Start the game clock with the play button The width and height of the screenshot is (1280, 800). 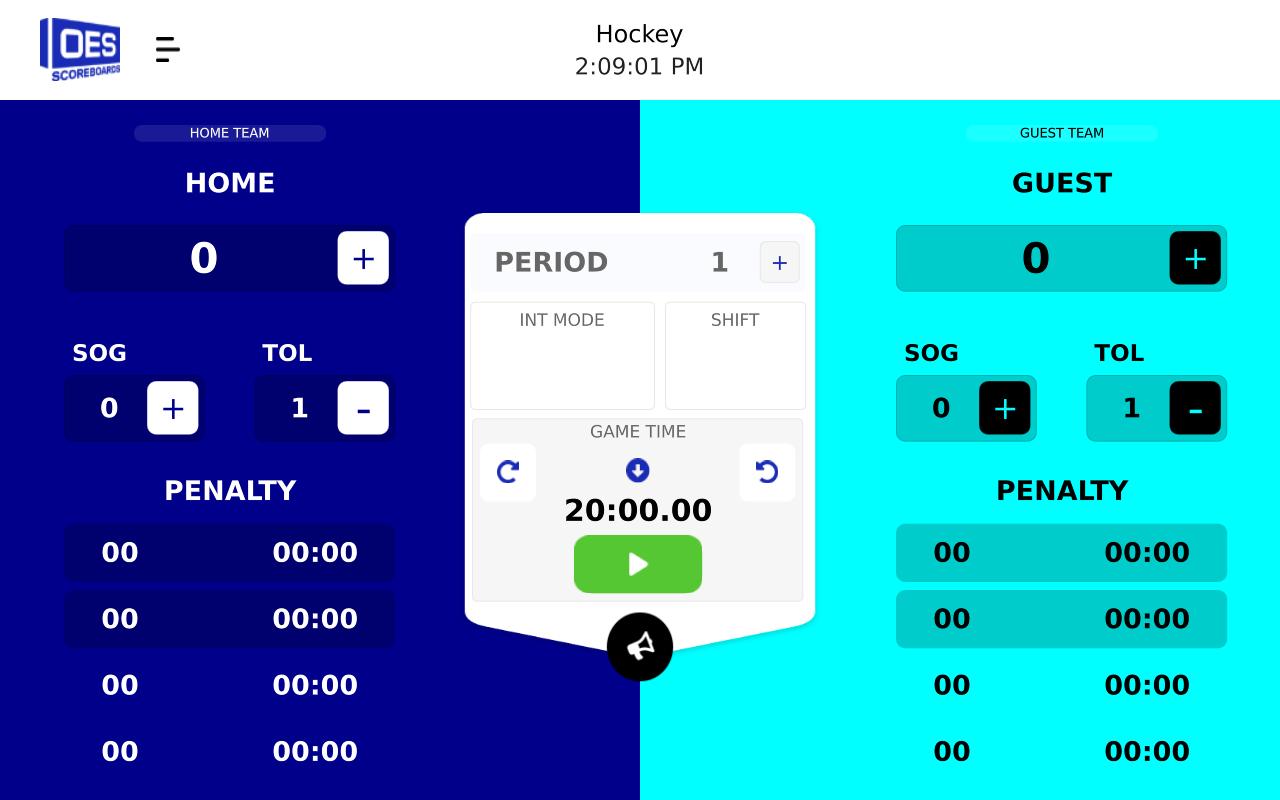coord(638,564)
